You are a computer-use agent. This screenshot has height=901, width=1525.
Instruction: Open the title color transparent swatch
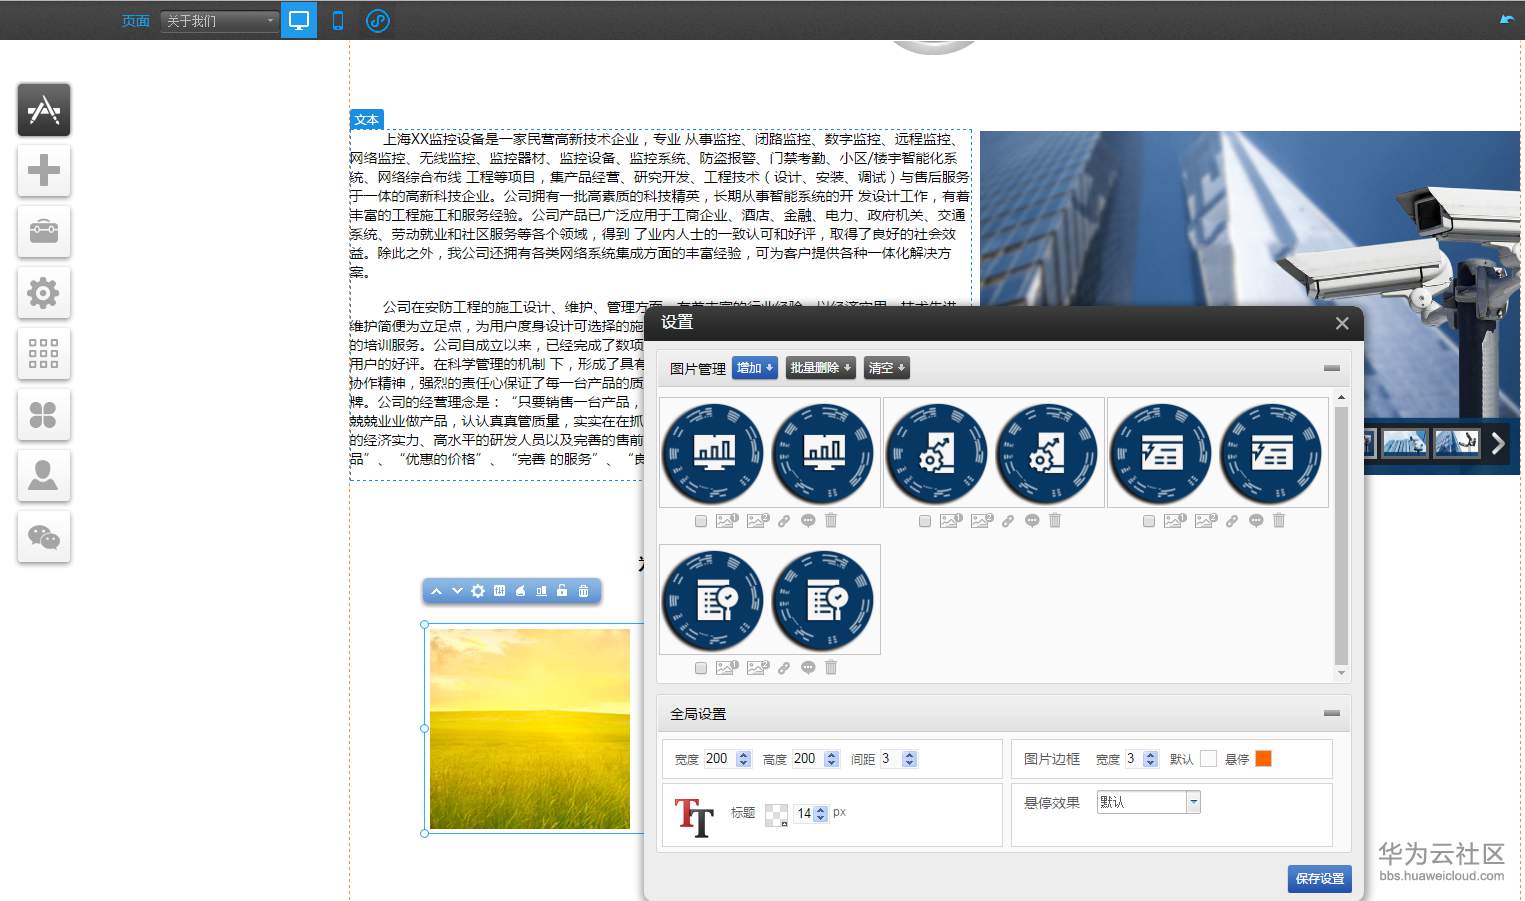tap(776, 814)
